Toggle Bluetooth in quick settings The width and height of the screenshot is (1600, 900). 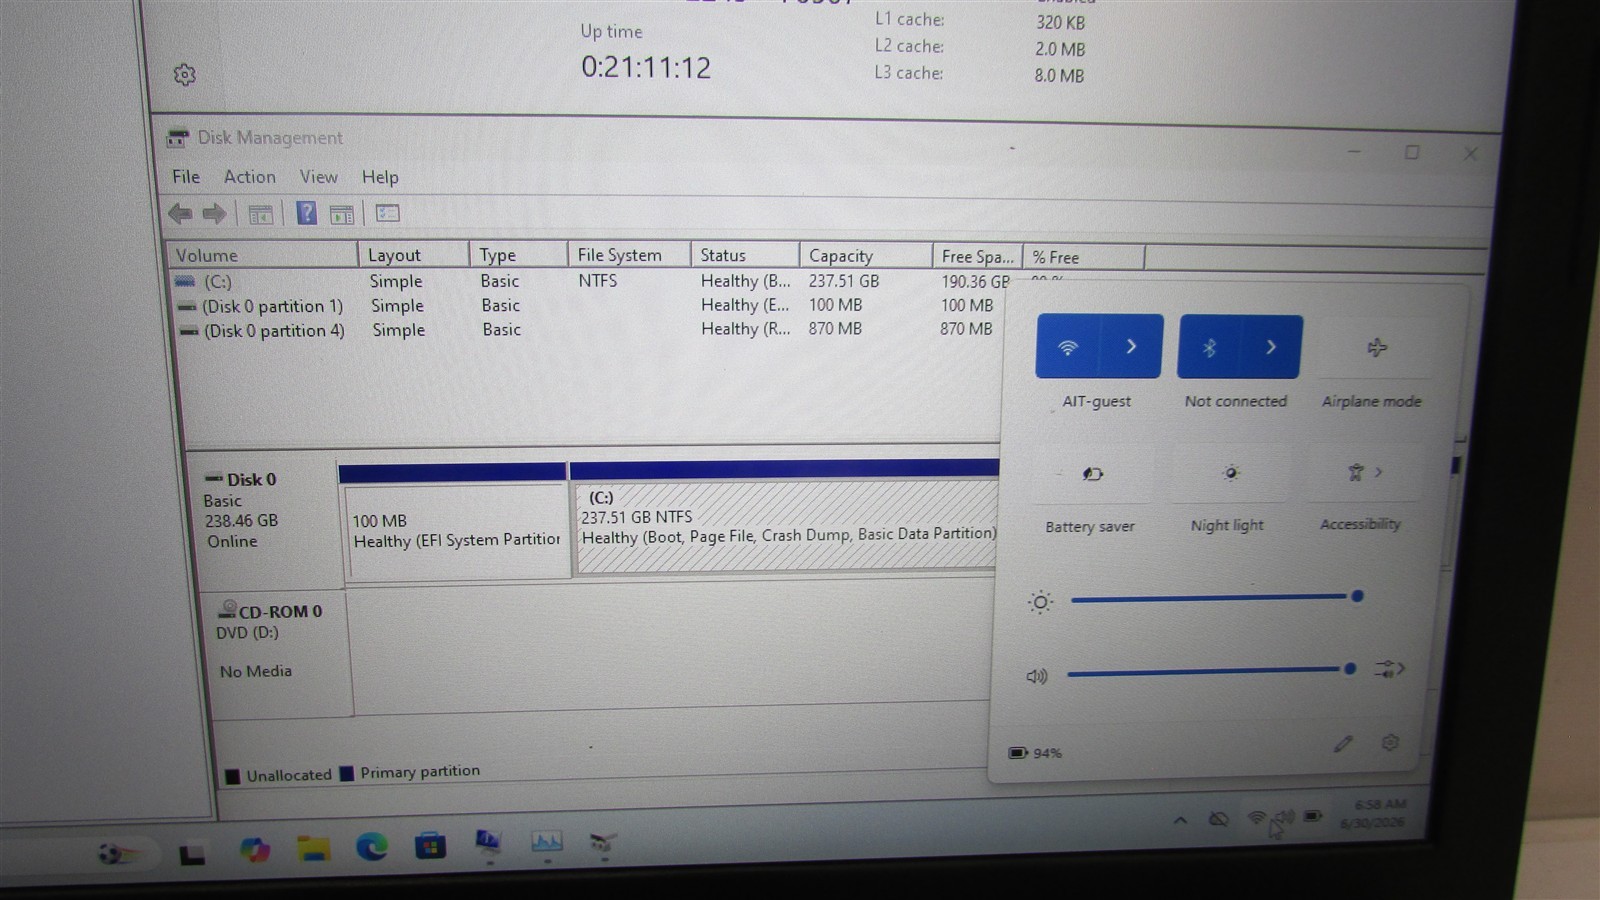[1209, 347]
